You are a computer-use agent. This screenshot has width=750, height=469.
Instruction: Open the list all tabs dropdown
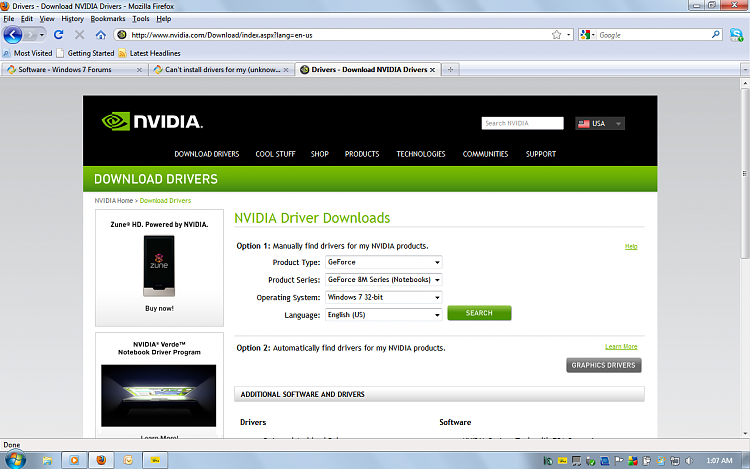(x=745, y=70)
